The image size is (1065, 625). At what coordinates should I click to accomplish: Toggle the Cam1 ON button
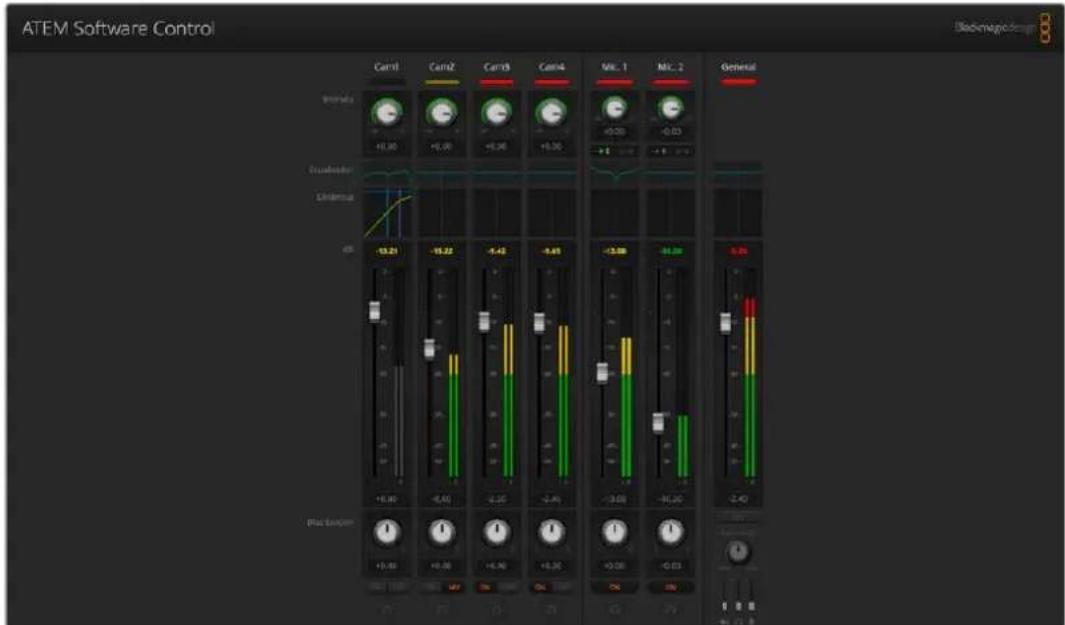[x=376, y=587]
